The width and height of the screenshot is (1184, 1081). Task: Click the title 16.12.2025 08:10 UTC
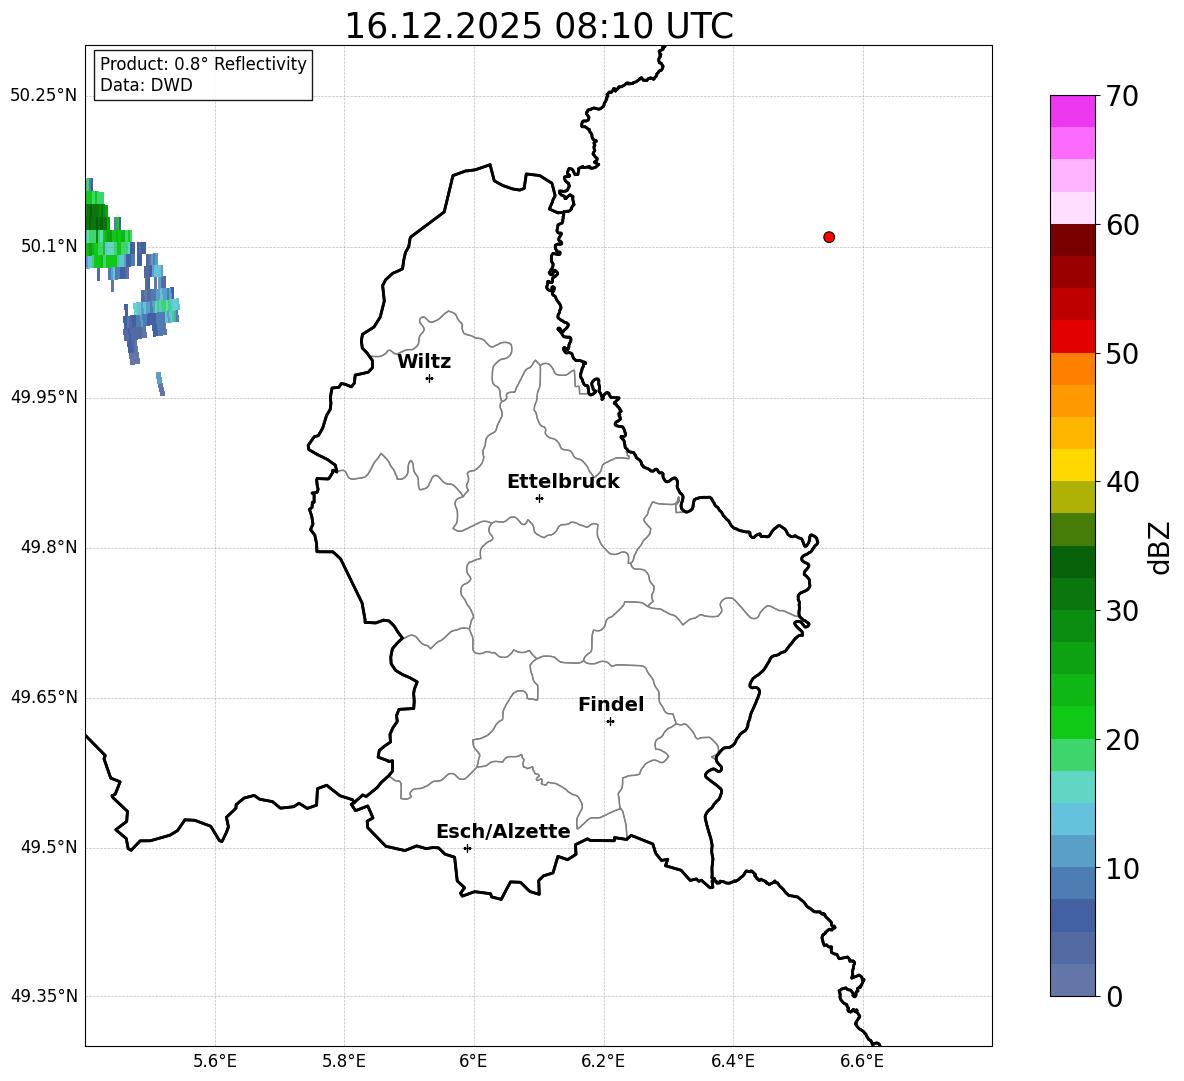click(539, 25)
